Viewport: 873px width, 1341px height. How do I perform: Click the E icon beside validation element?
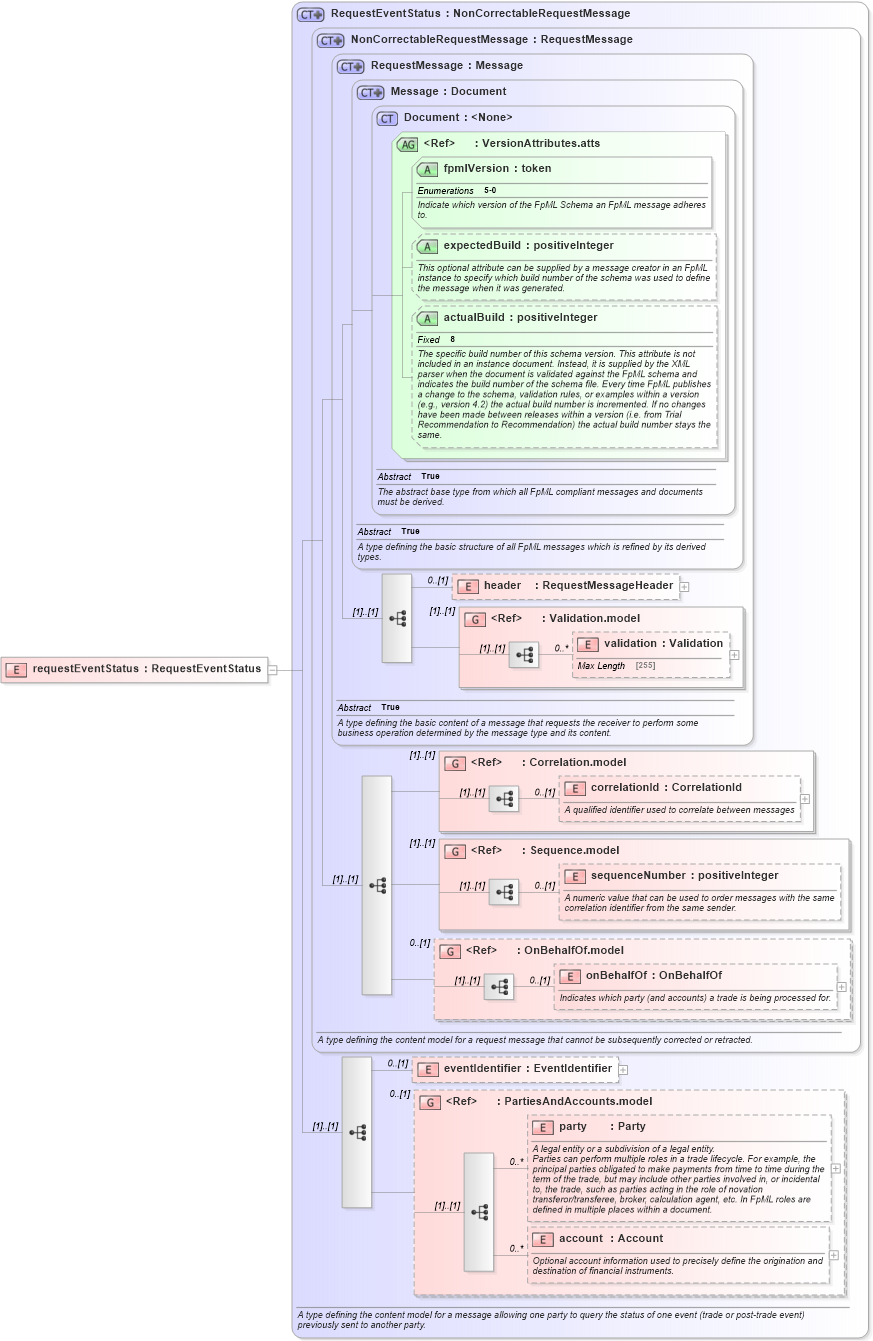[x=587, y=644]
